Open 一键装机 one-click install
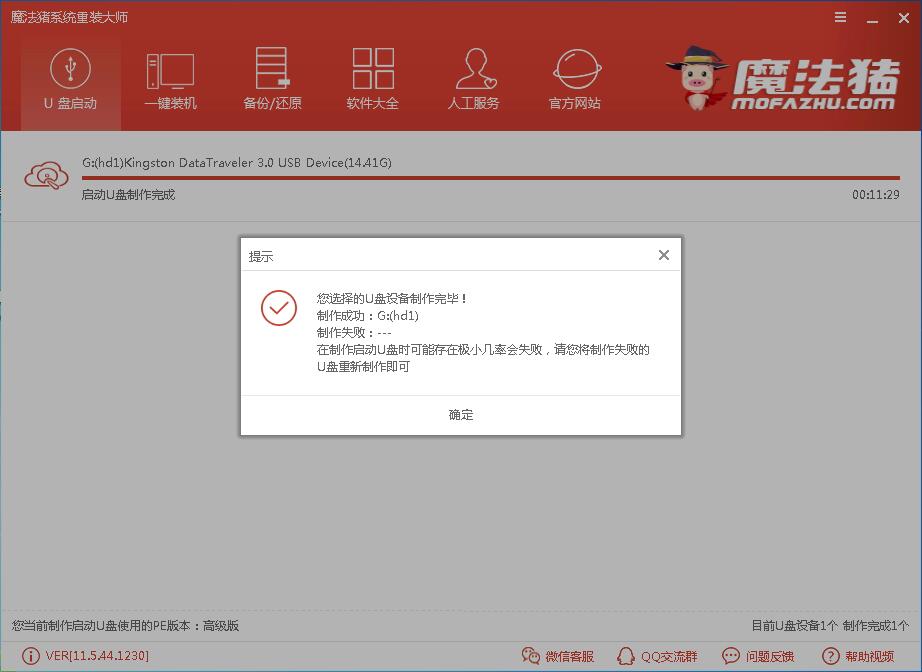922x672 pixels. [170, 80]
